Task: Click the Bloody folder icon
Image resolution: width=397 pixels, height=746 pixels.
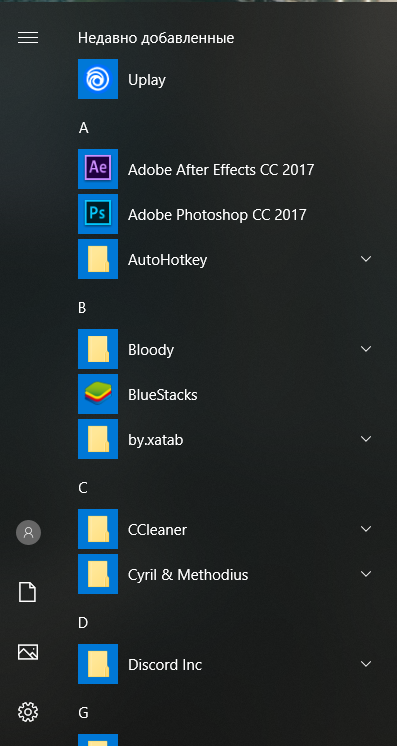Action: pos(98,349)
